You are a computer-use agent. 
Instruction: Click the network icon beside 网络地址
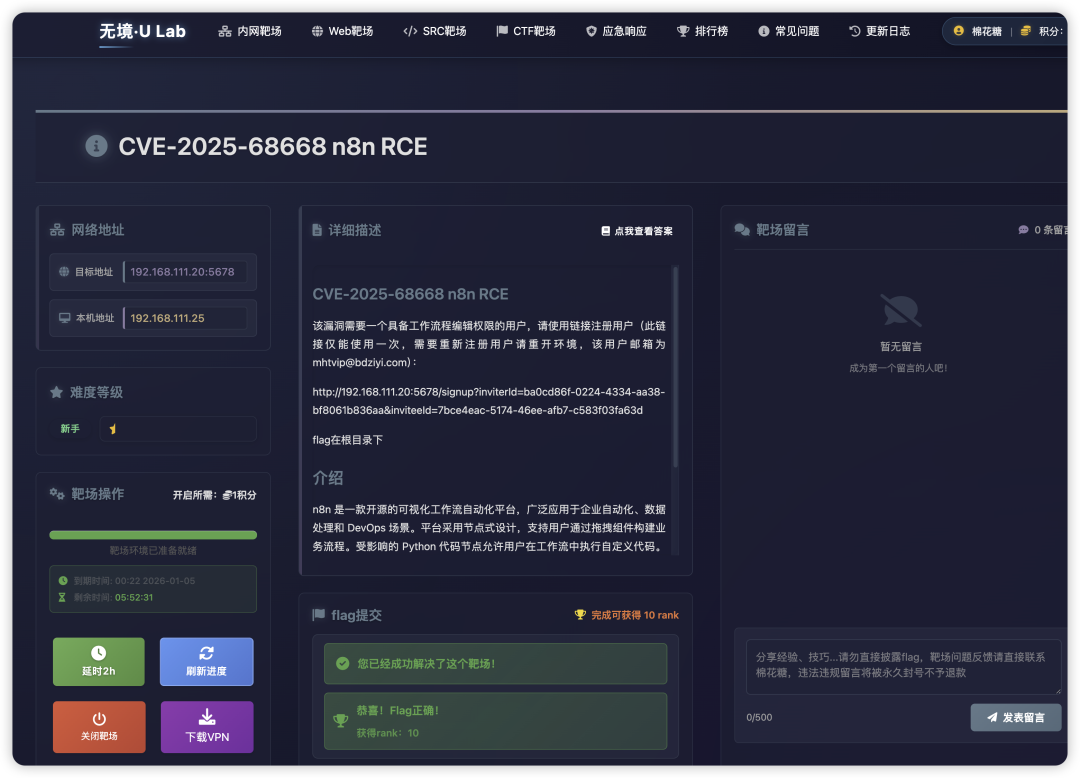click(57, 230)
